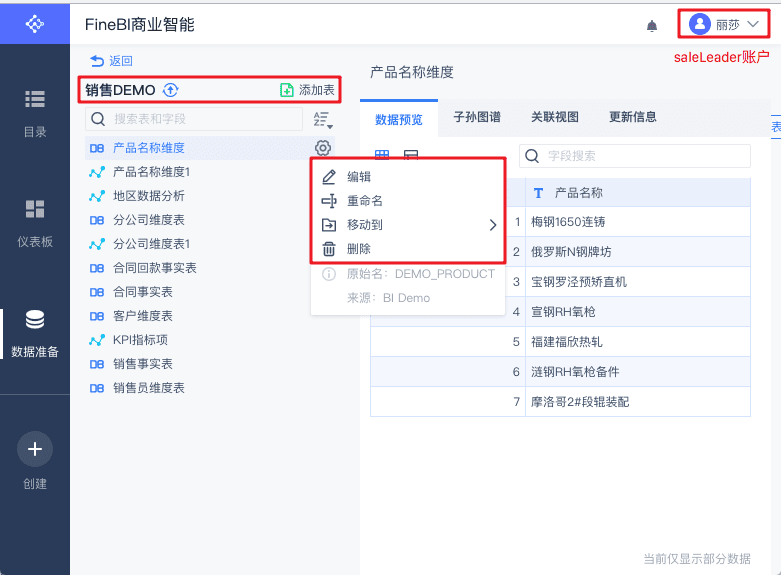Click the 编辑 pencil icon
Image resolution: width=781 pixels, height=575 pixels.
[329, 177]
